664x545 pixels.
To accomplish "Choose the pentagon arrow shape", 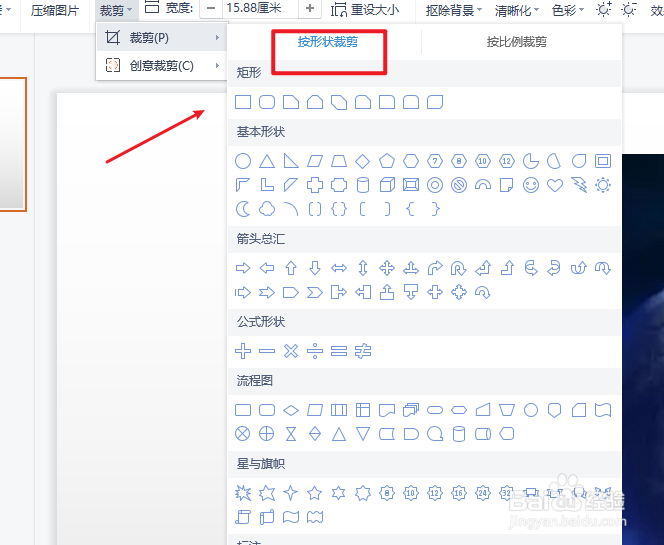I will (291, 292).
